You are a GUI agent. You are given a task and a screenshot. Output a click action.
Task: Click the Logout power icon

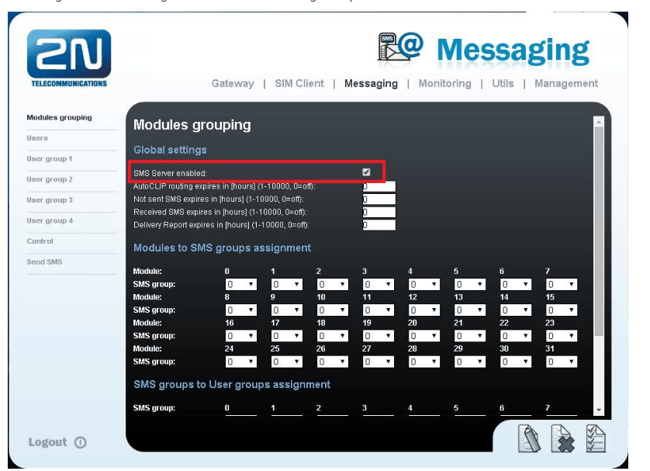tap(80, 442)
